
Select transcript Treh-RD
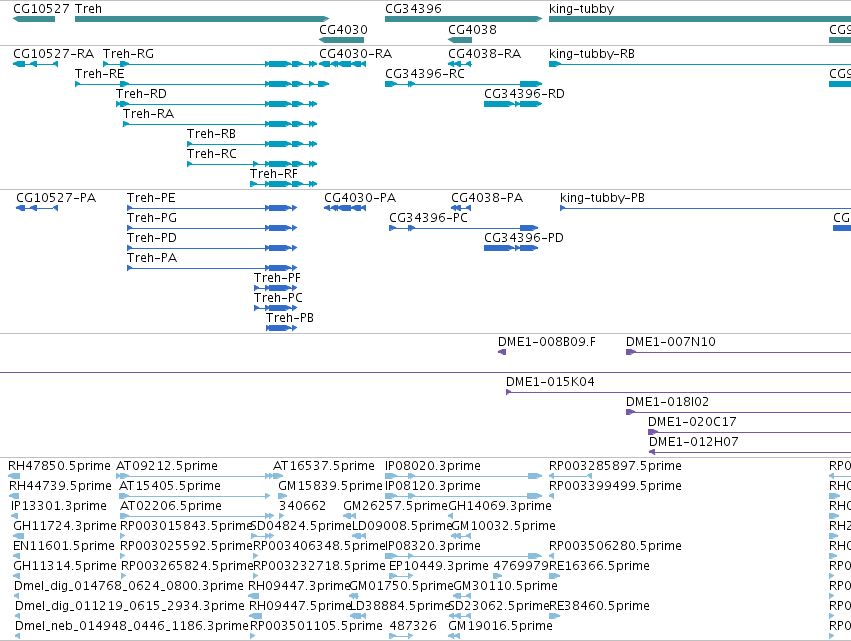(217, 104)
